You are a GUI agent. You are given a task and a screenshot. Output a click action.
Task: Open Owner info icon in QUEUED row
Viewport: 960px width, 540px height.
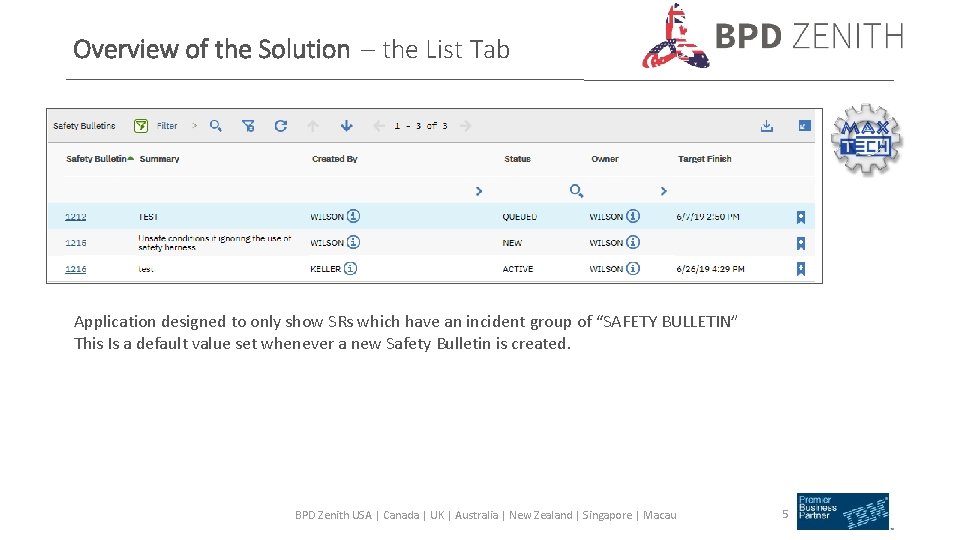[633, 216]
